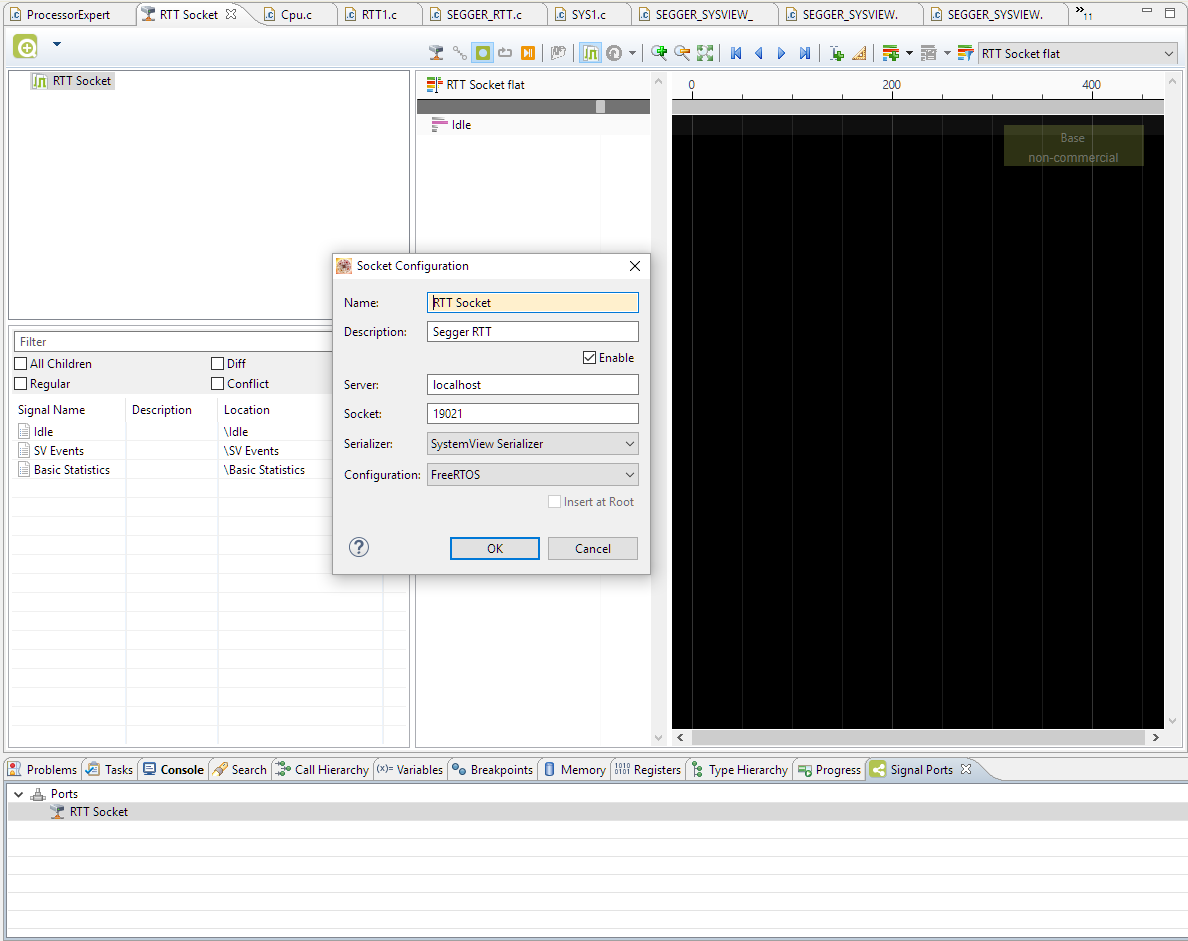
Task: Cancel the Socket Configuration dialog
Action: click(592, 548)
